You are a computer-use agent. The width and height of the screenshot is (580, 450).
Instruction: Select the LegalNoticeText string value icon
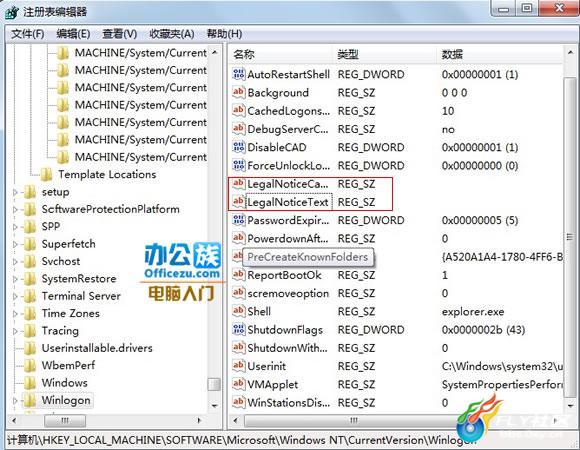pos(239,202)
